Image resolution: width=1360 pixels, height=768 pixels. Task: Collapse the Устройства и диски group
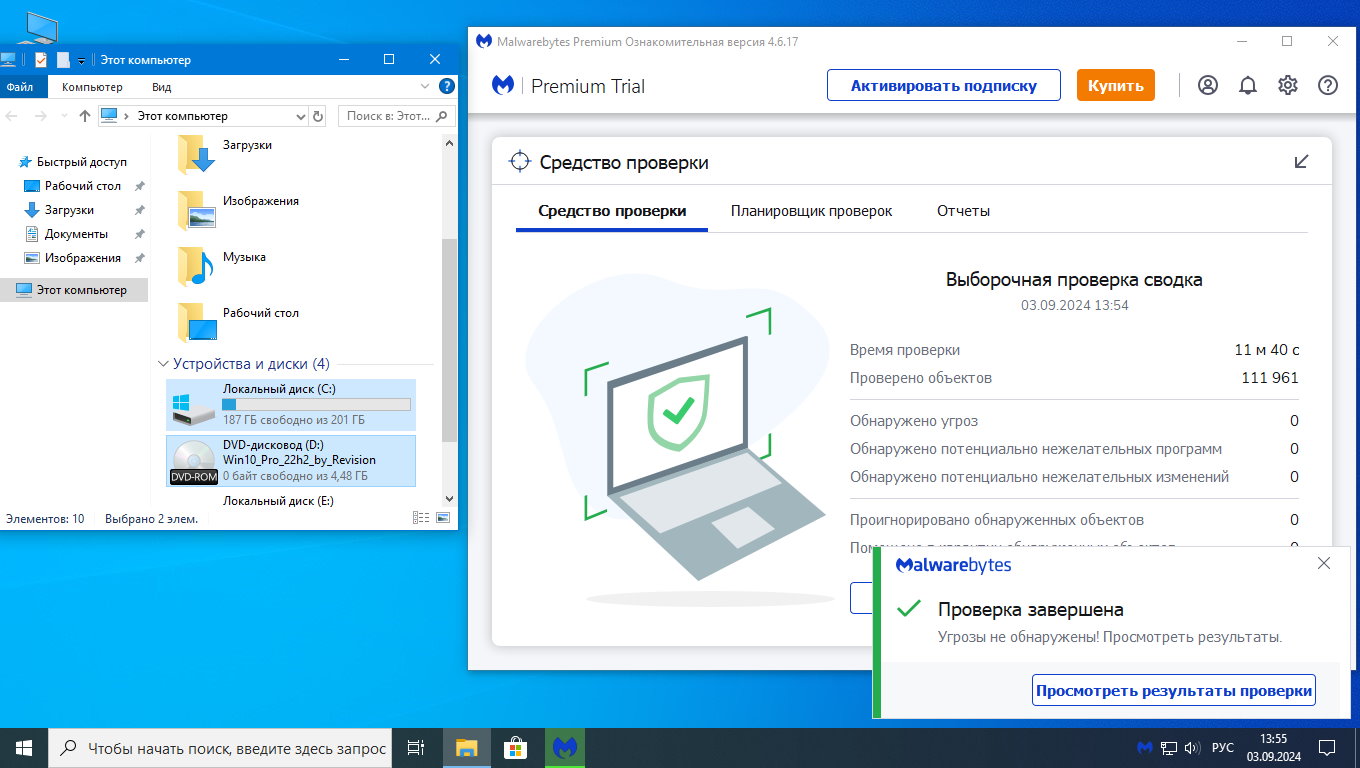165,364
